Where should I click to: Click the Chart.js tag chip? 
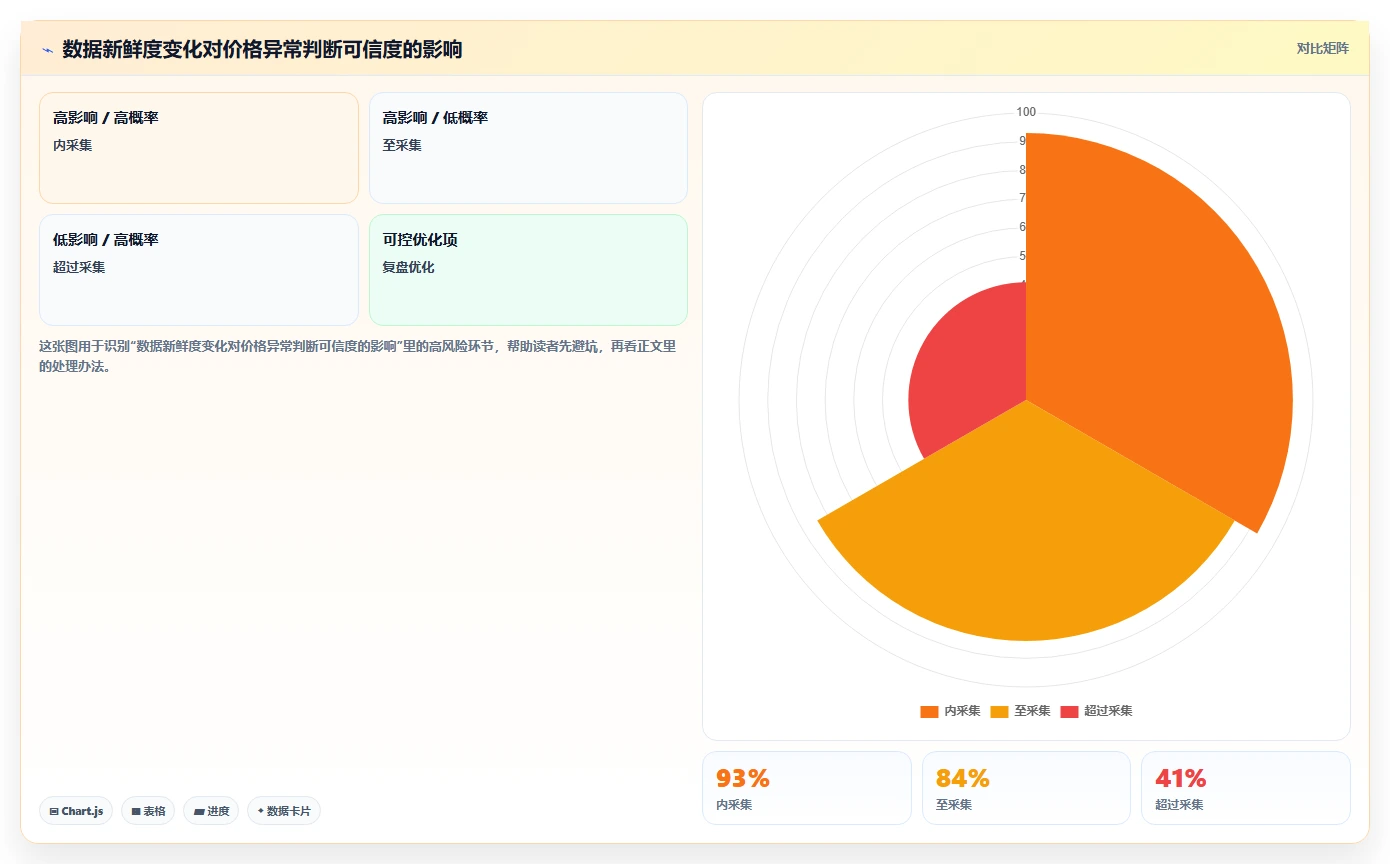(x=76, y=811)
